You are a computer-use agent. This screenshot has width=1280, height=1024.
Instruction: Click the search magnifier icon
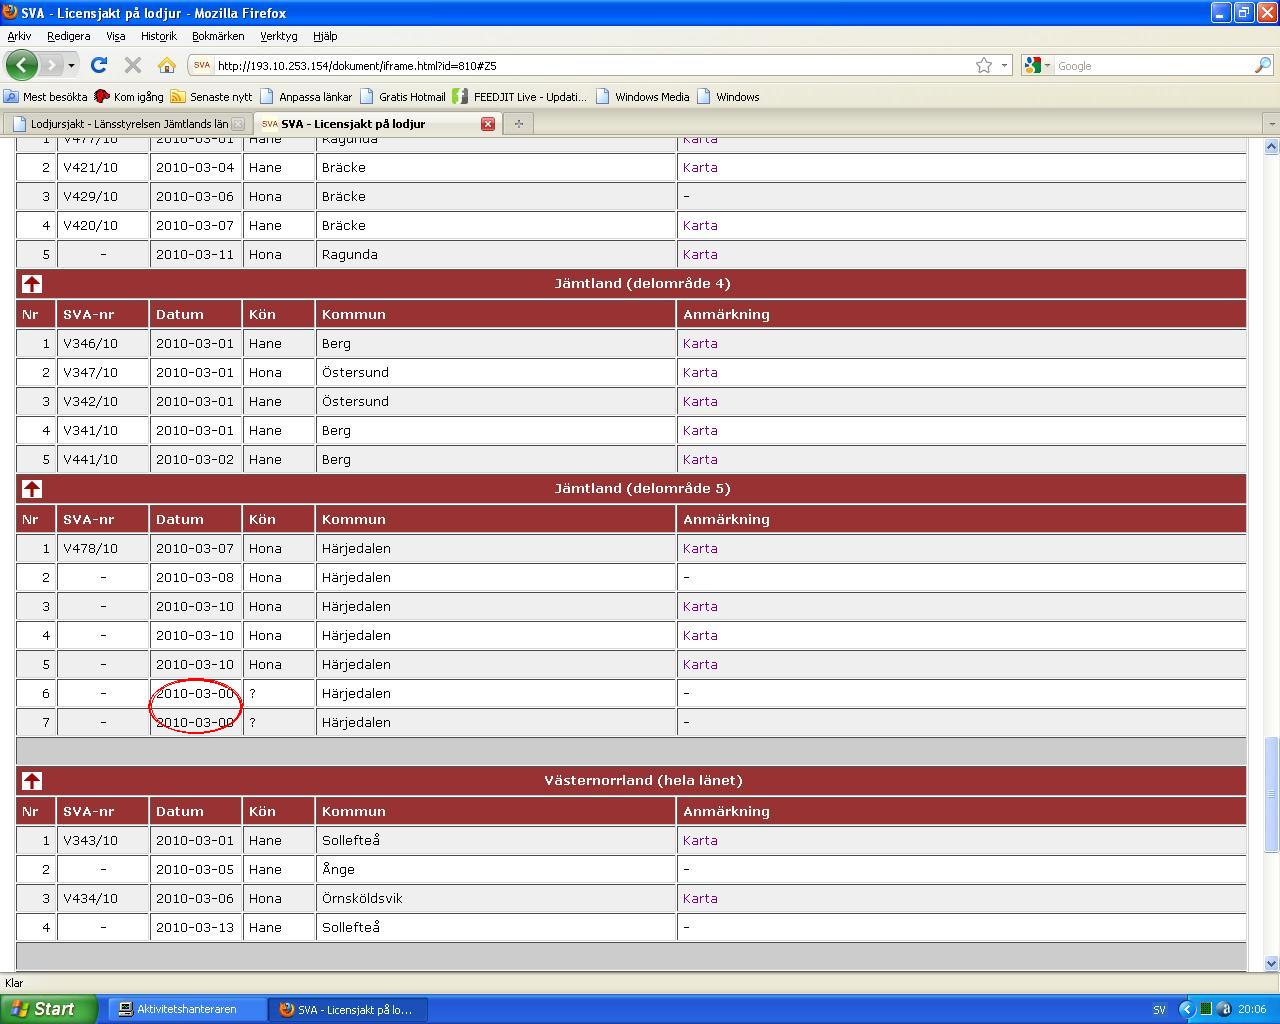pos(1263,65)
